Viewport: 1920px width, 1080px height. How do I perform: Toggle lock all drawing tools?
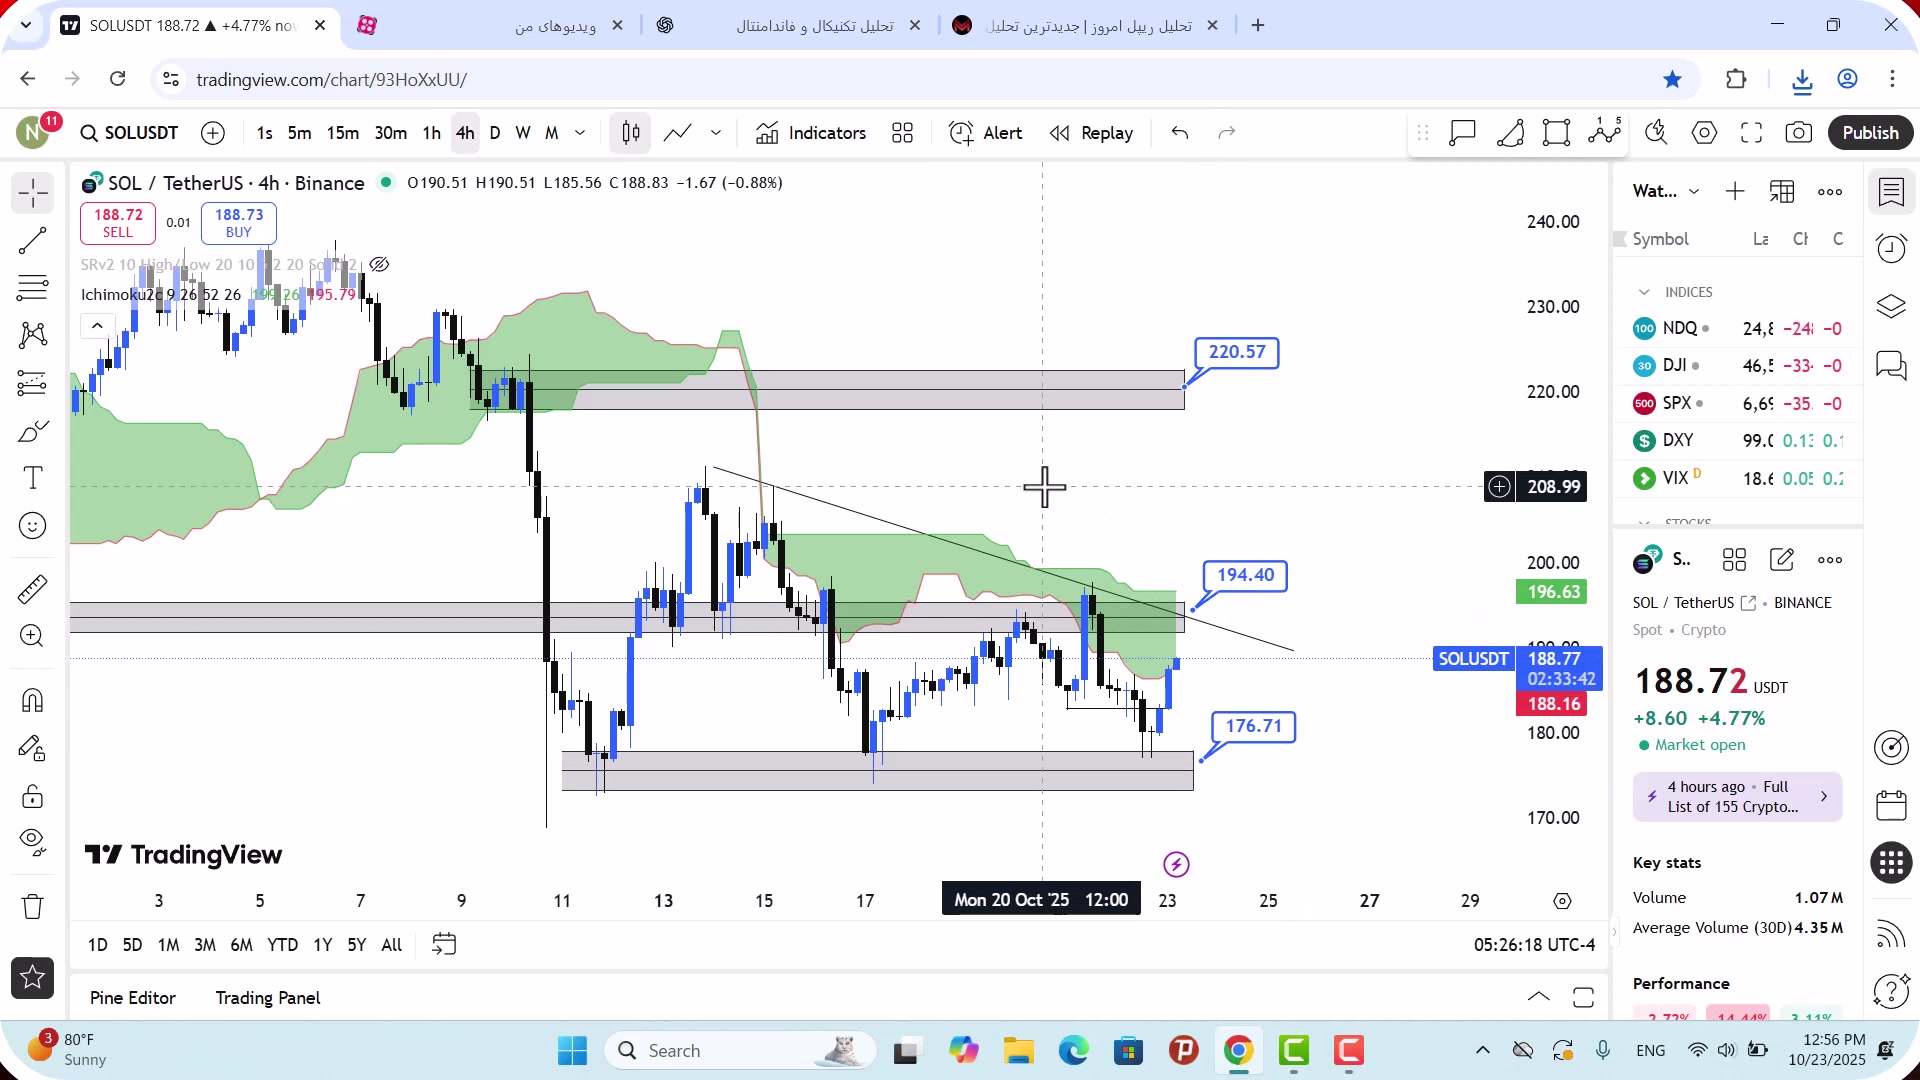33,796
